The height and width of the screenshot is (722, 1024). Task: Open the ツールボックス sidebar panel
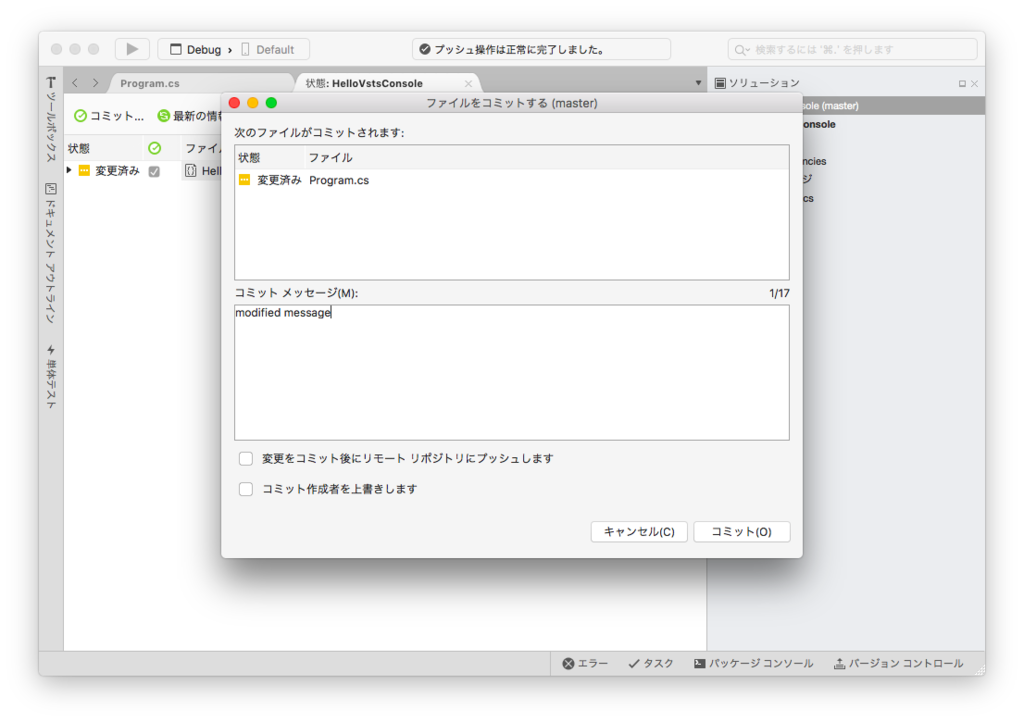[x=49, y=120]
